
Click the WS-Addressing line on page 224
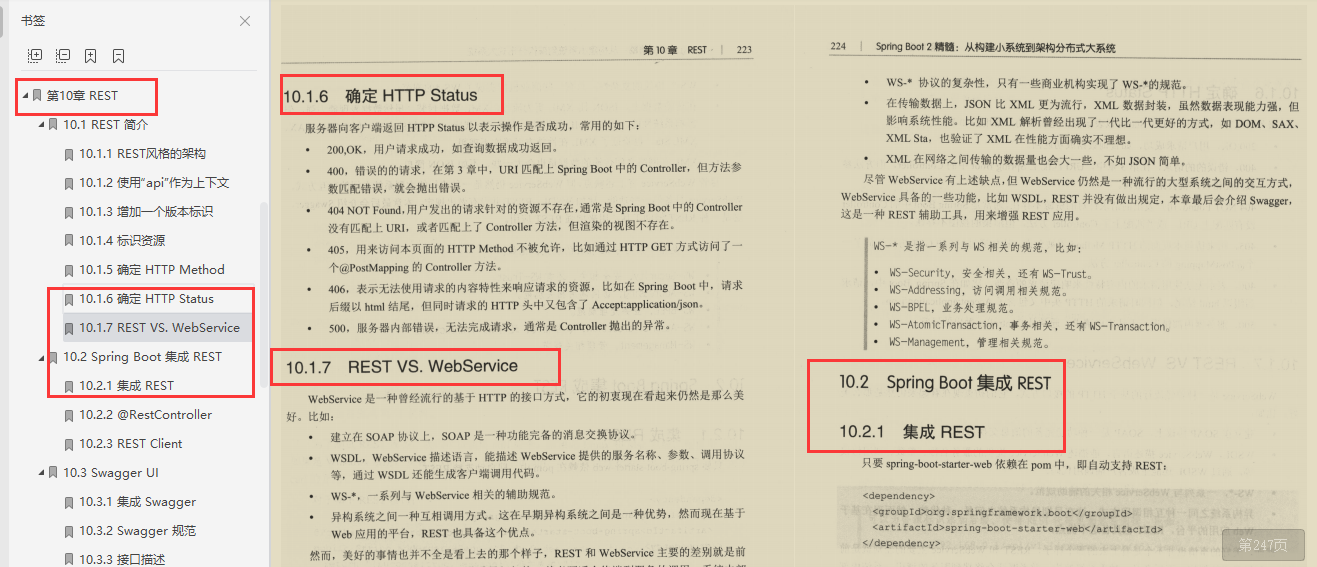pos(980,291)
